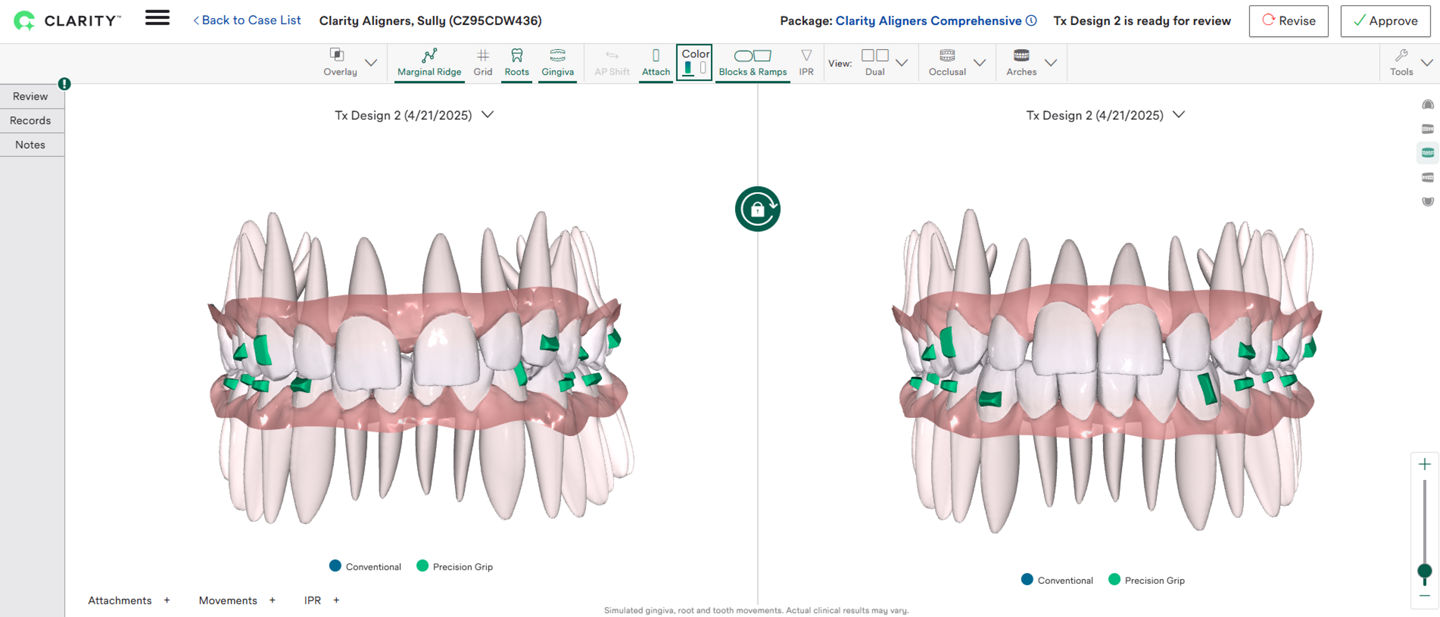Image resolution: width=1440 pixels, height=617 pixels.
Task: Click the Occlusal teeth icon
Action: click(947, 56)
